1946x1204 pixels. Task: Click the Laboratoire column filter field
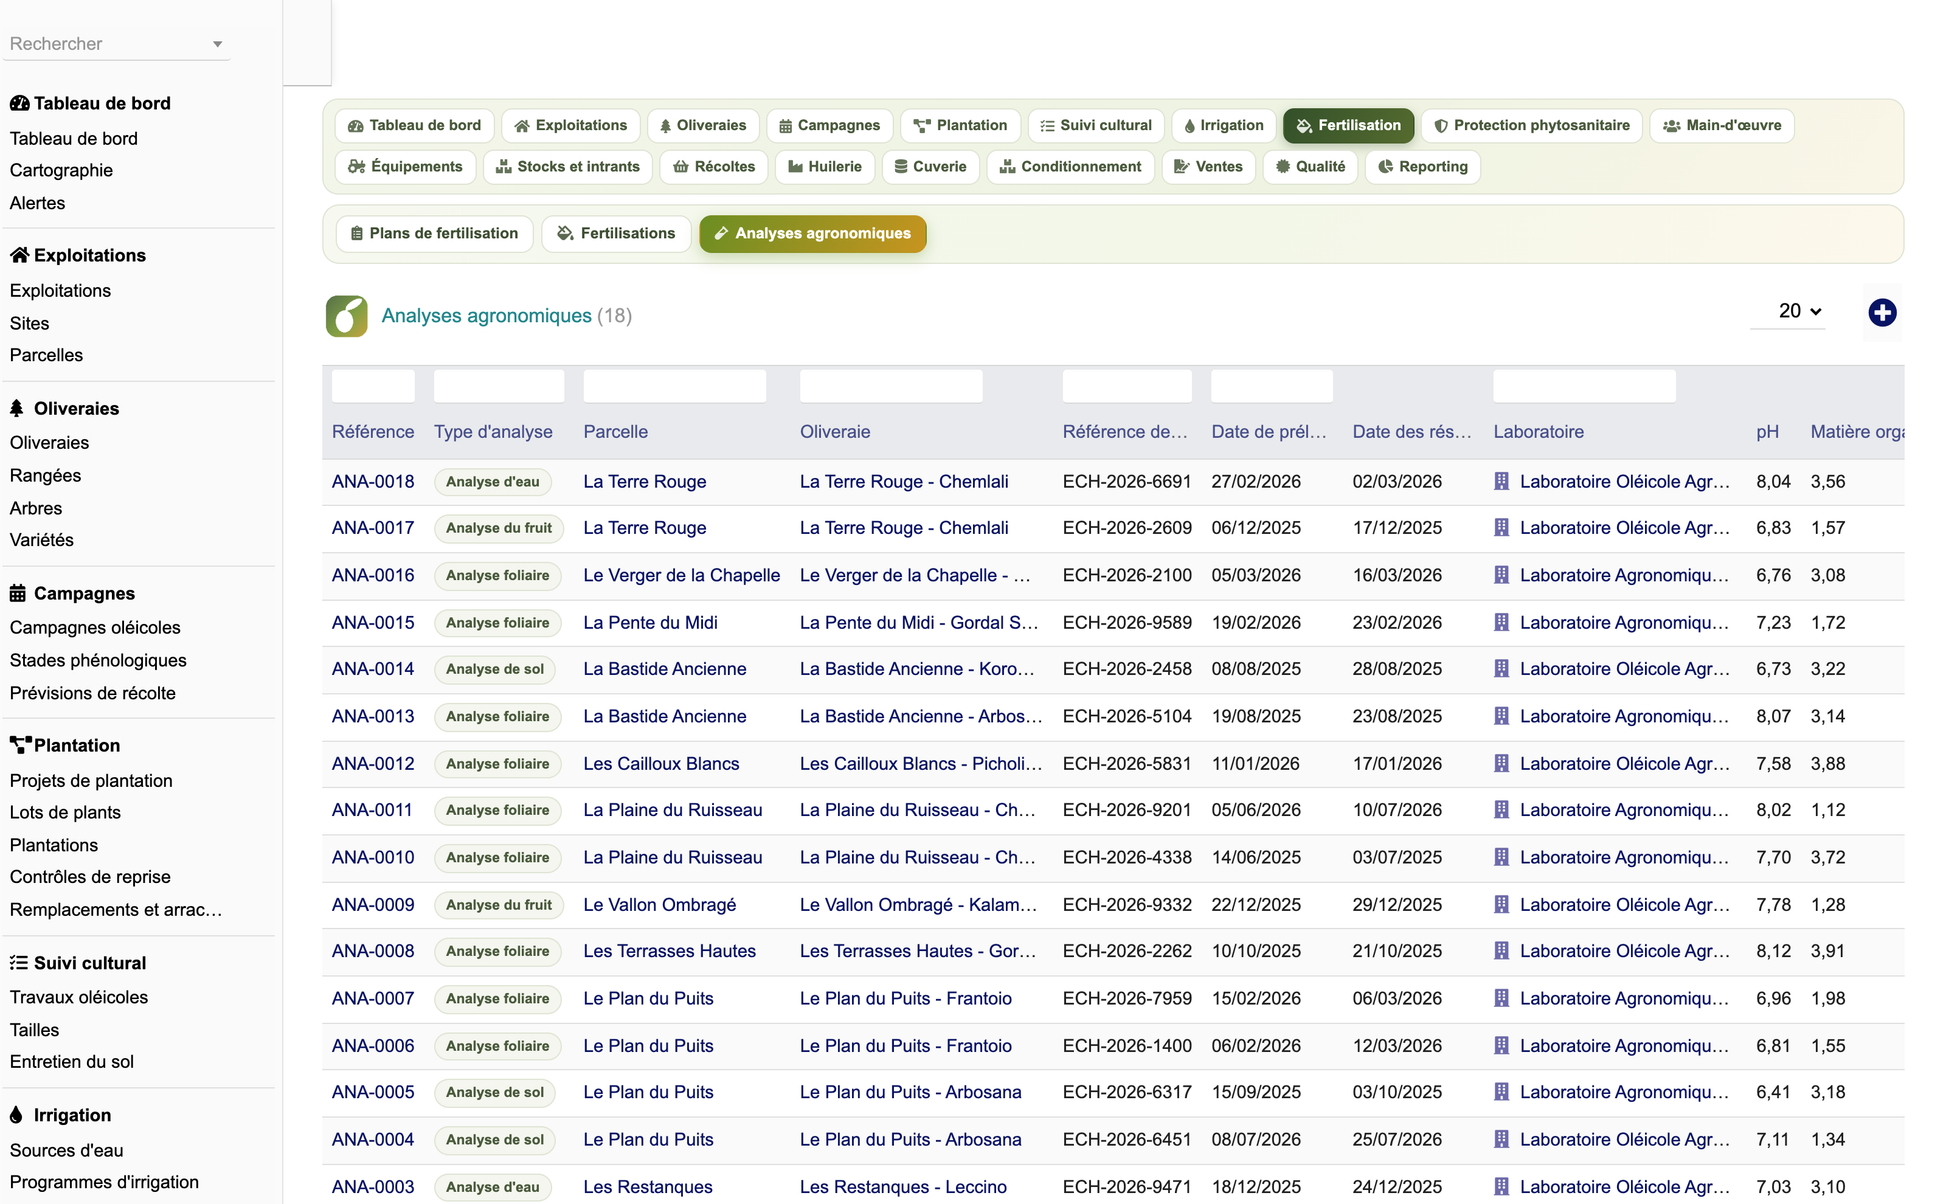coord(1584,386)
